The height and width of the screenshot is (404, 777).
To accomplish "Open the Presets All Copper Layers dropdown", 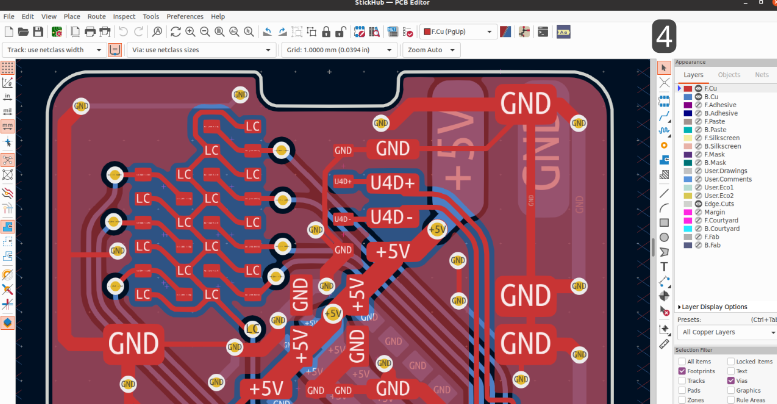I will click(727, 331).
